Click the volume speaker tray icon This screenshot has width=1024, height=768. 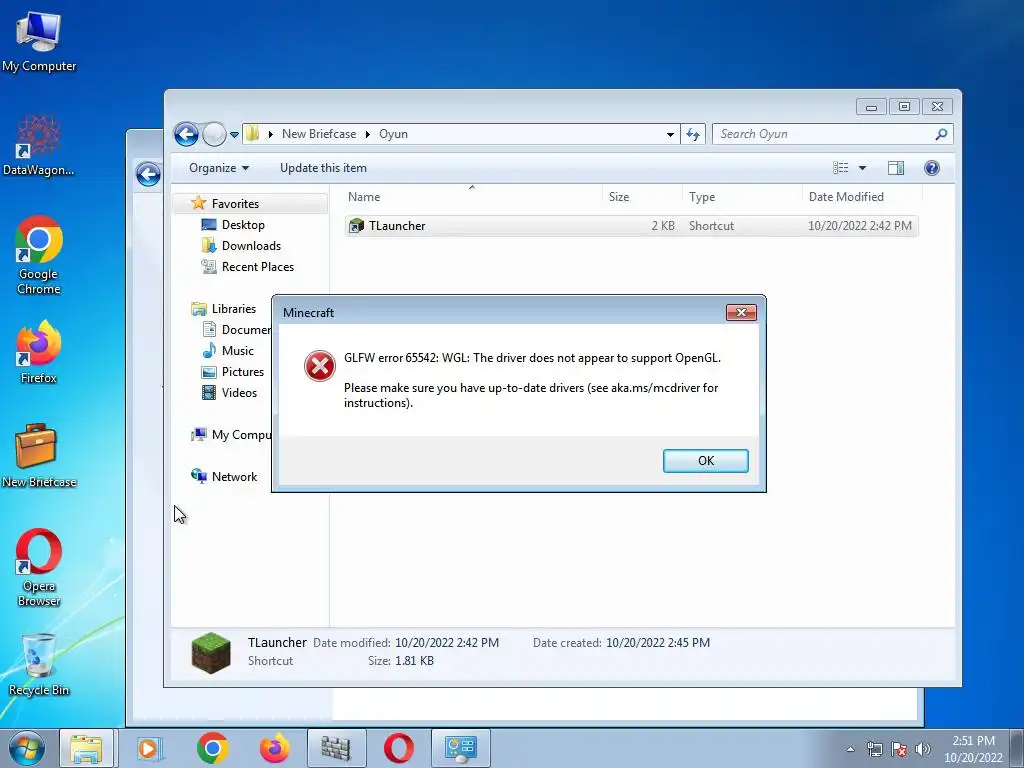[922, 749]
